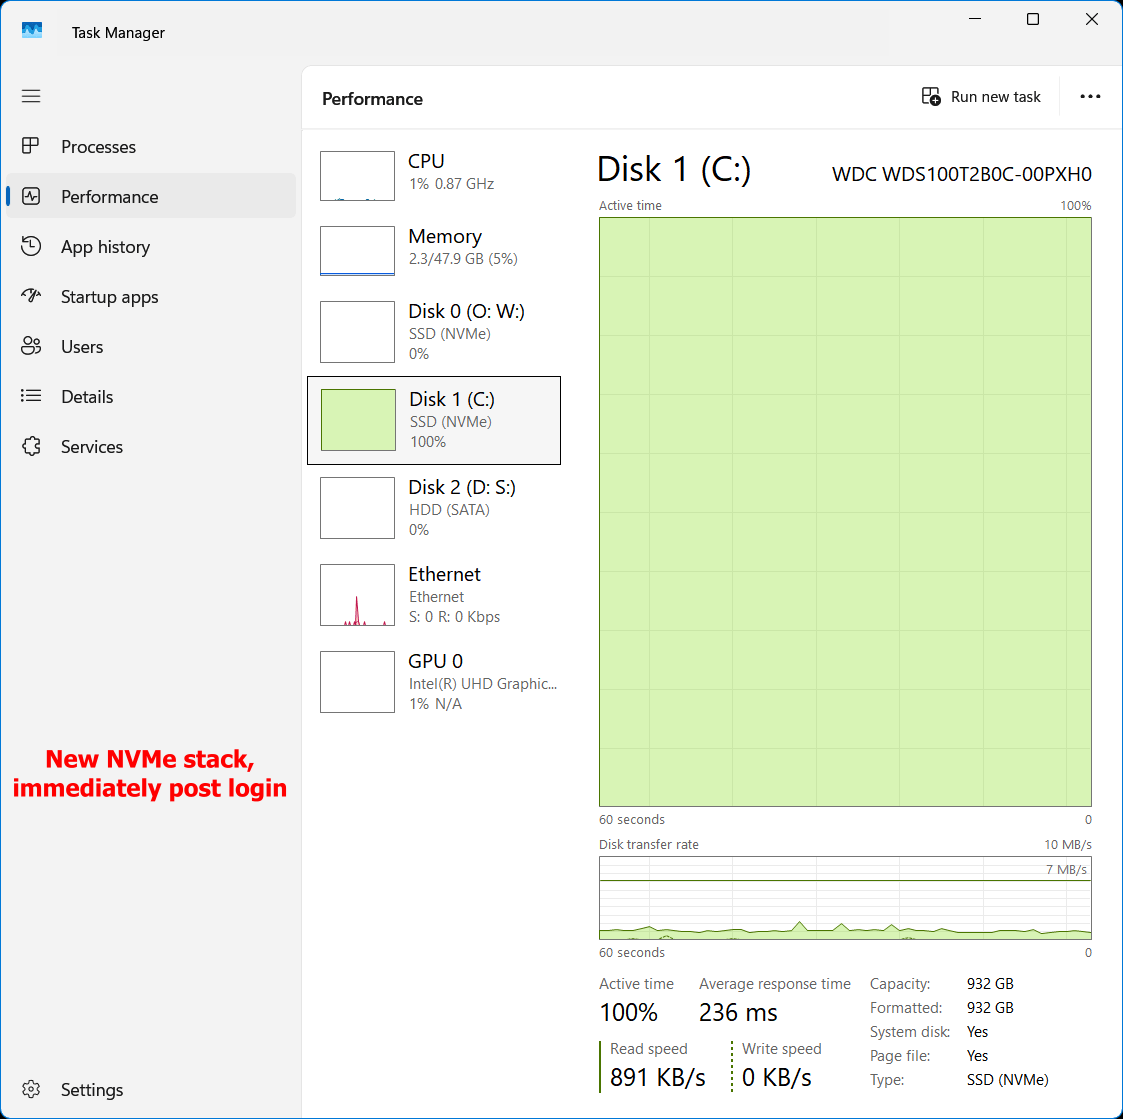Select the Ethernet network graph entry
Screen dimensions: 1123x1119
point(434,595)
